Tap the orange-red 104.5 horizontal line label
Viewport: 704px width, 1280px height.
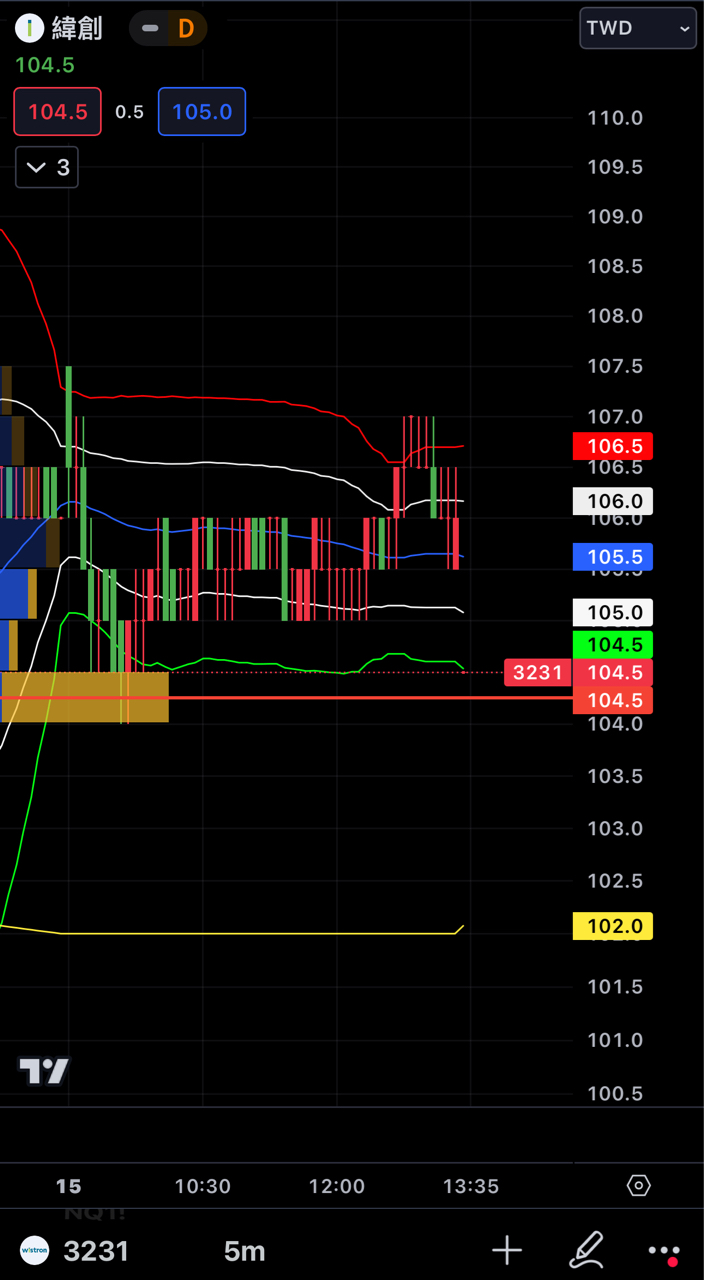[x=613, y=700]
